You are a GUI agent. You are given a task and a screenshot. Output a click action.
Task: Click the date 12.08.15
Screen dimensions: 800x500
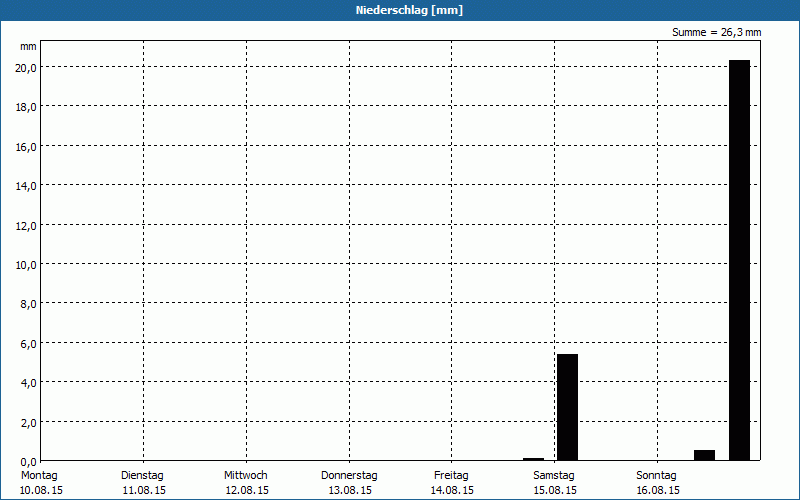(x=247, y=491)
